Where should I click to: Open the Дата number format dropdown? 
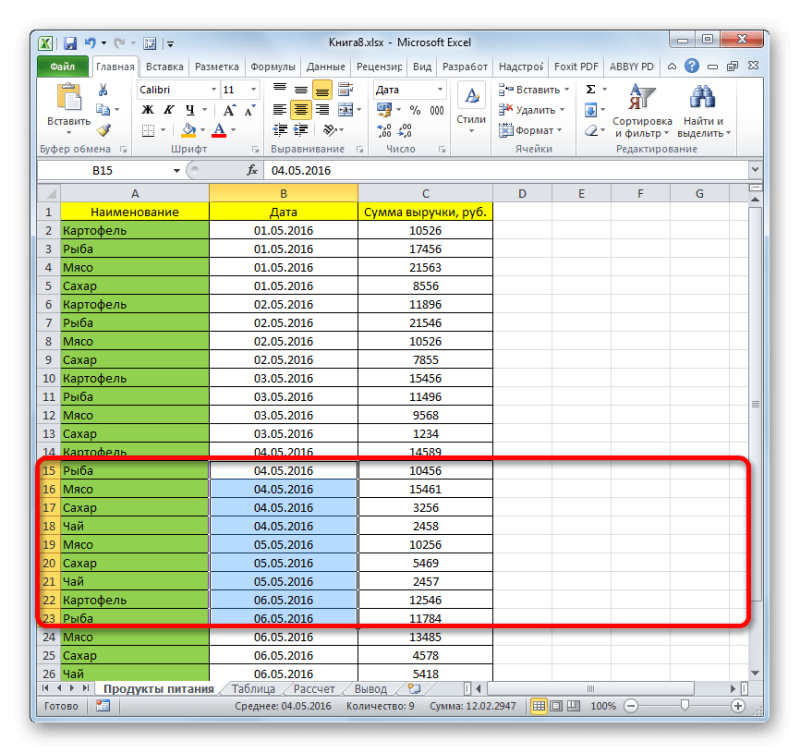point(440,90)
